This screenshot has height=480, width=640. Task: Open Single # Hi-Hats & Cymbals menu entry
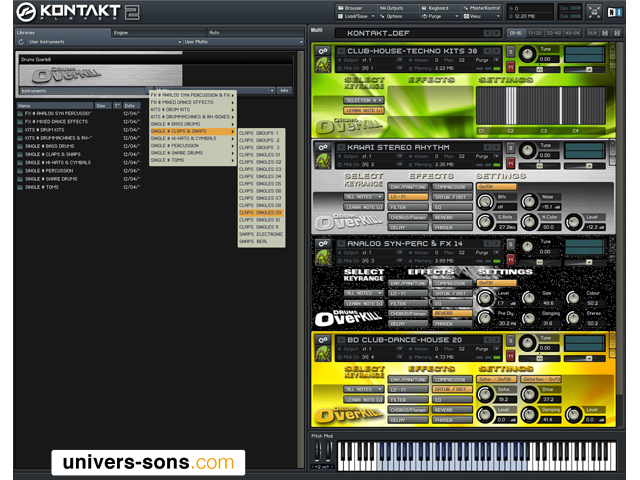pyautogui.click(x=193, y=138)
